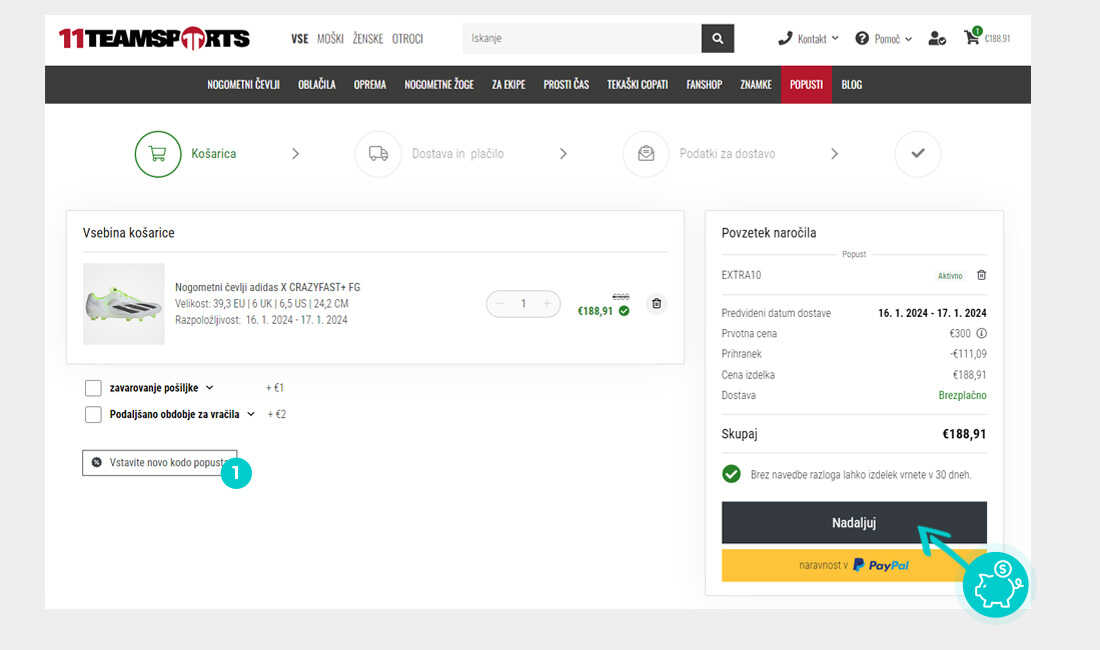This screenshot has width=1100, height=650.
Task: Expand zavarovanje pošiljke details chevron
Action: click(209, 388)
